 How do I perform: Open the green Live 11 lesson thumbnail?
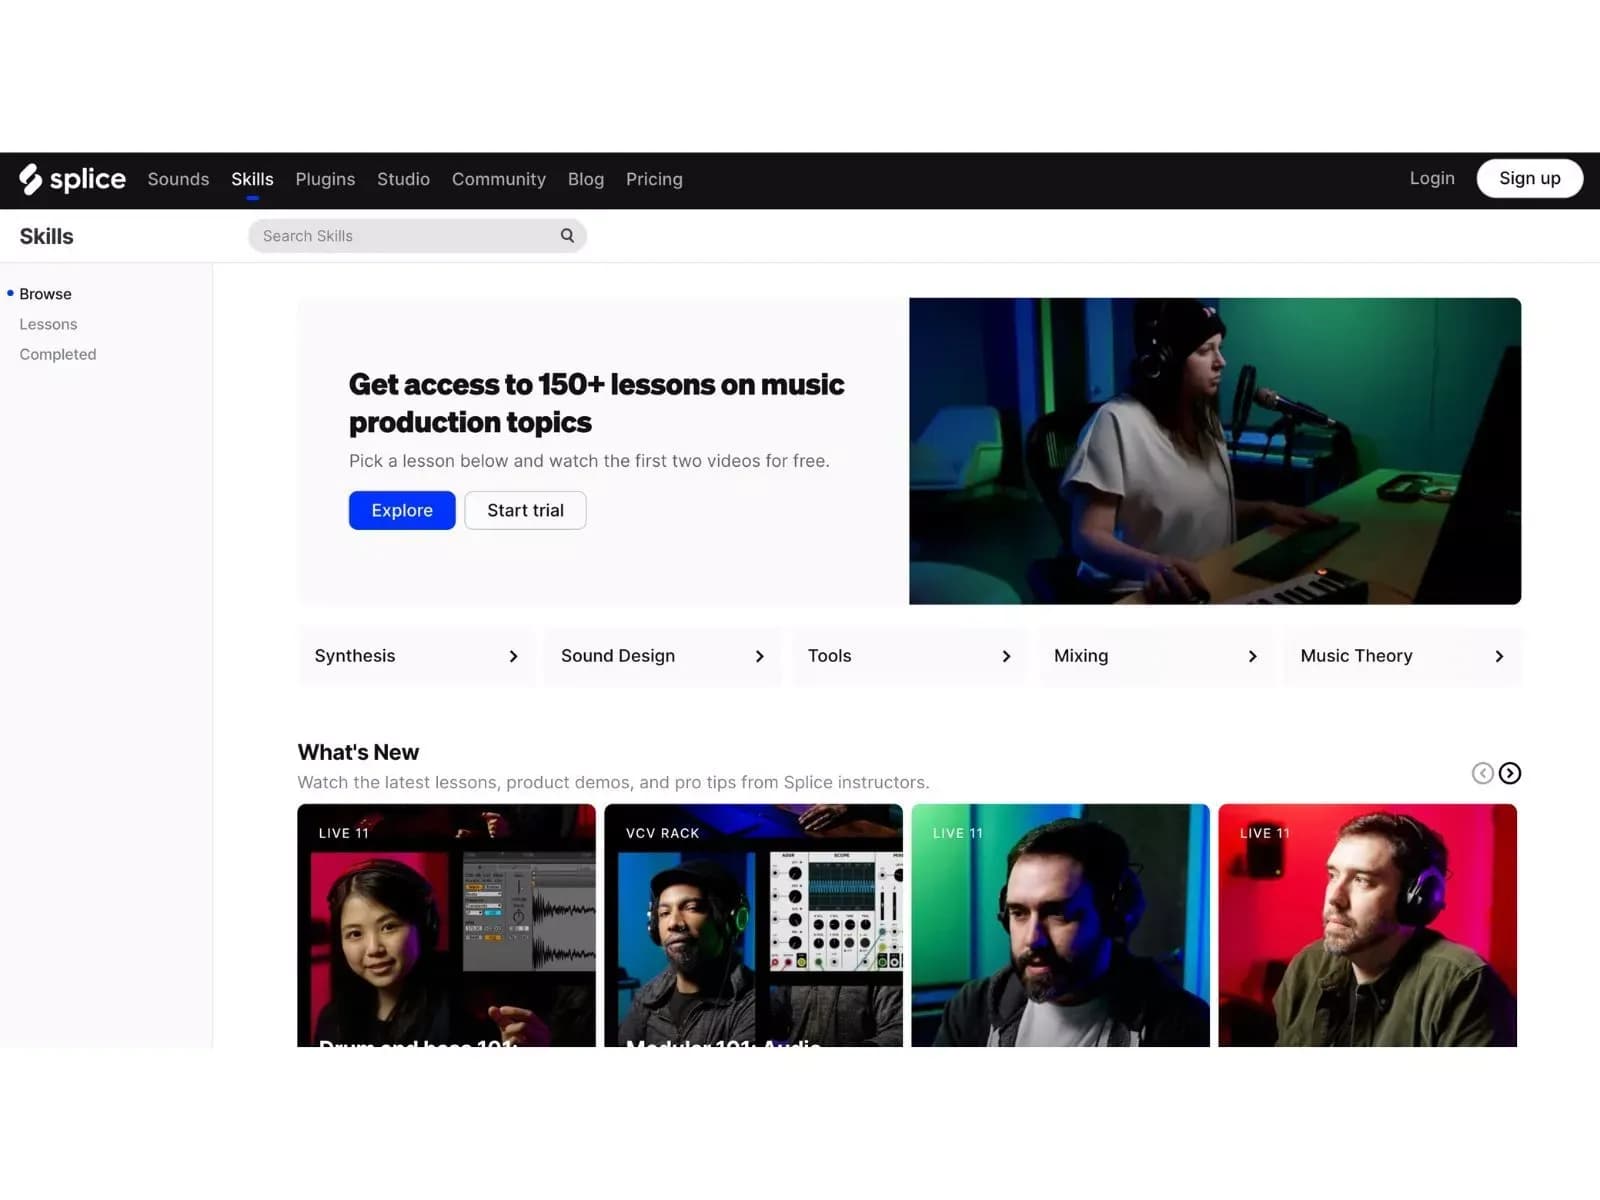coord(1060,925)
